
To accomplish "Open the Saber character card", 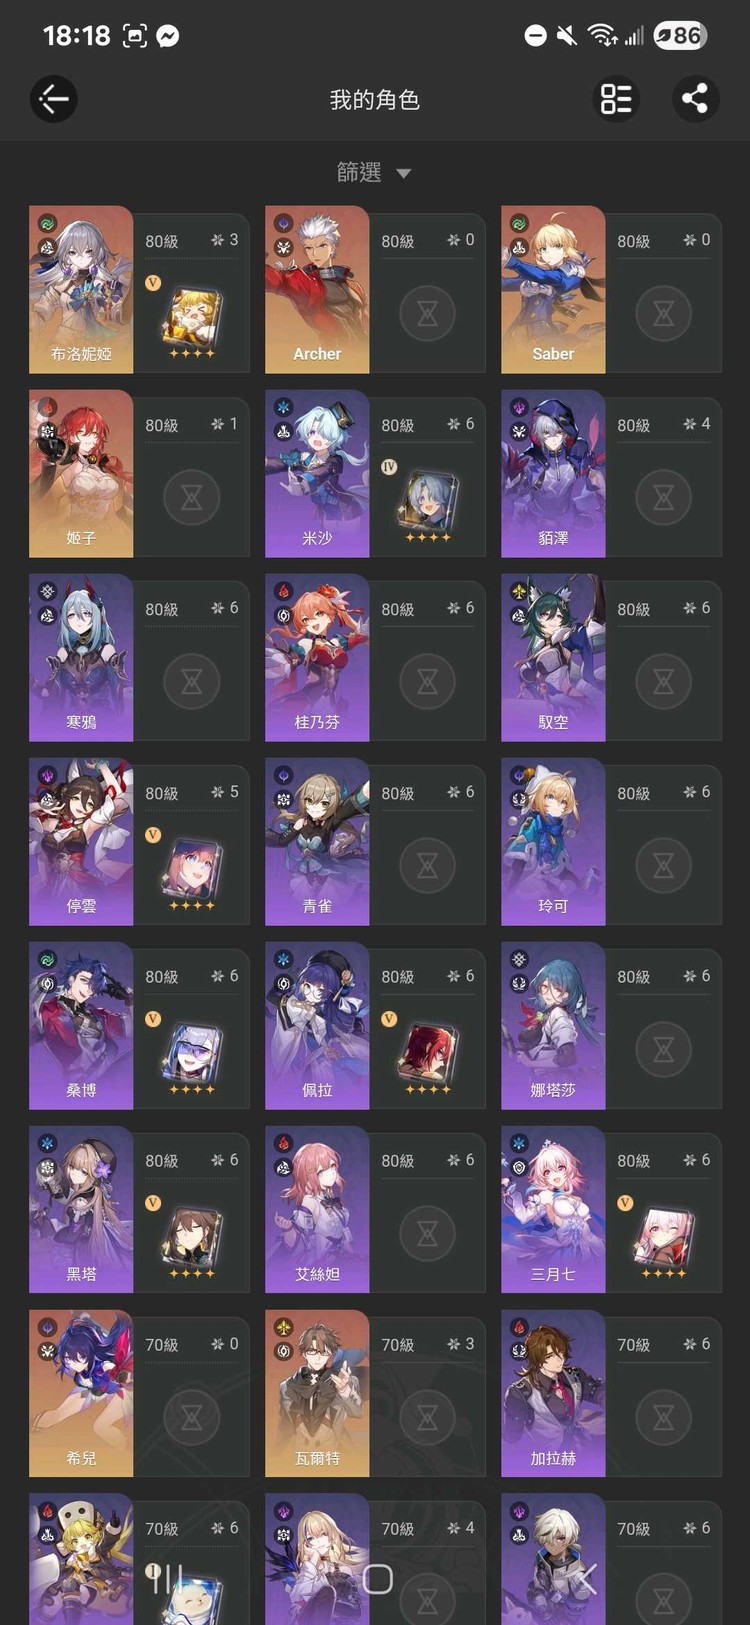I will click(553, 290).
